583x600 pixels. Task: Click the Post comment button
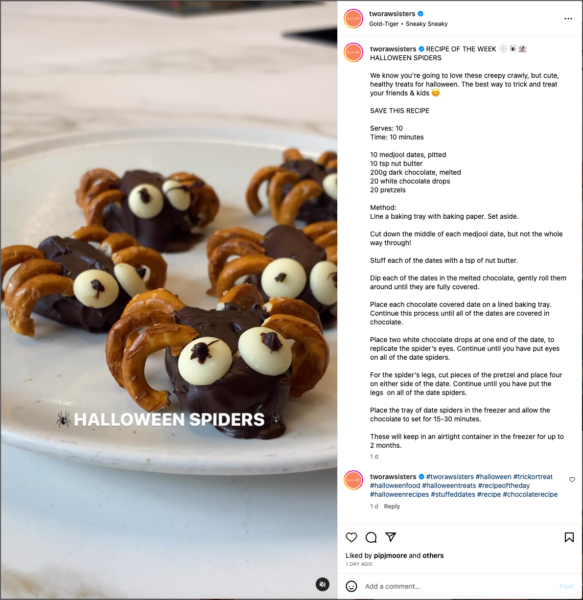(x=566, y=586)
